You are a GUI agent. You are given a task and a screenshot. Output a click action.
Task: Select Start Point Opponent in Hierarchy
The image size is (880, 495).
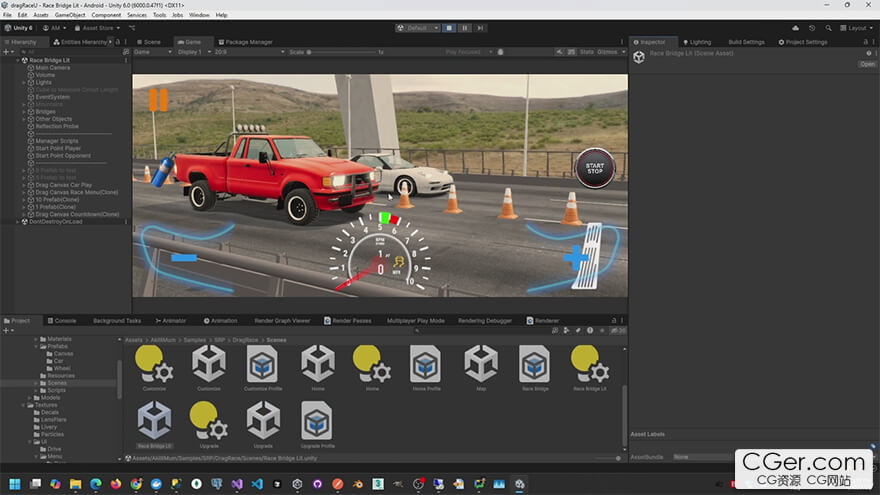click(x=63, y=156)
